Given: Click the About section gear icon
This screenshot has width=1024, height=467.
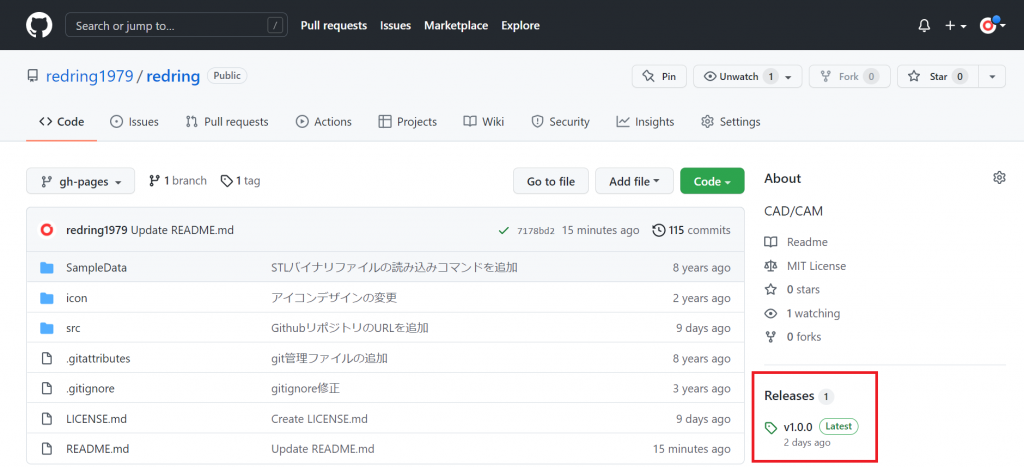Looking at the screenshot, I should pos(999,178).
